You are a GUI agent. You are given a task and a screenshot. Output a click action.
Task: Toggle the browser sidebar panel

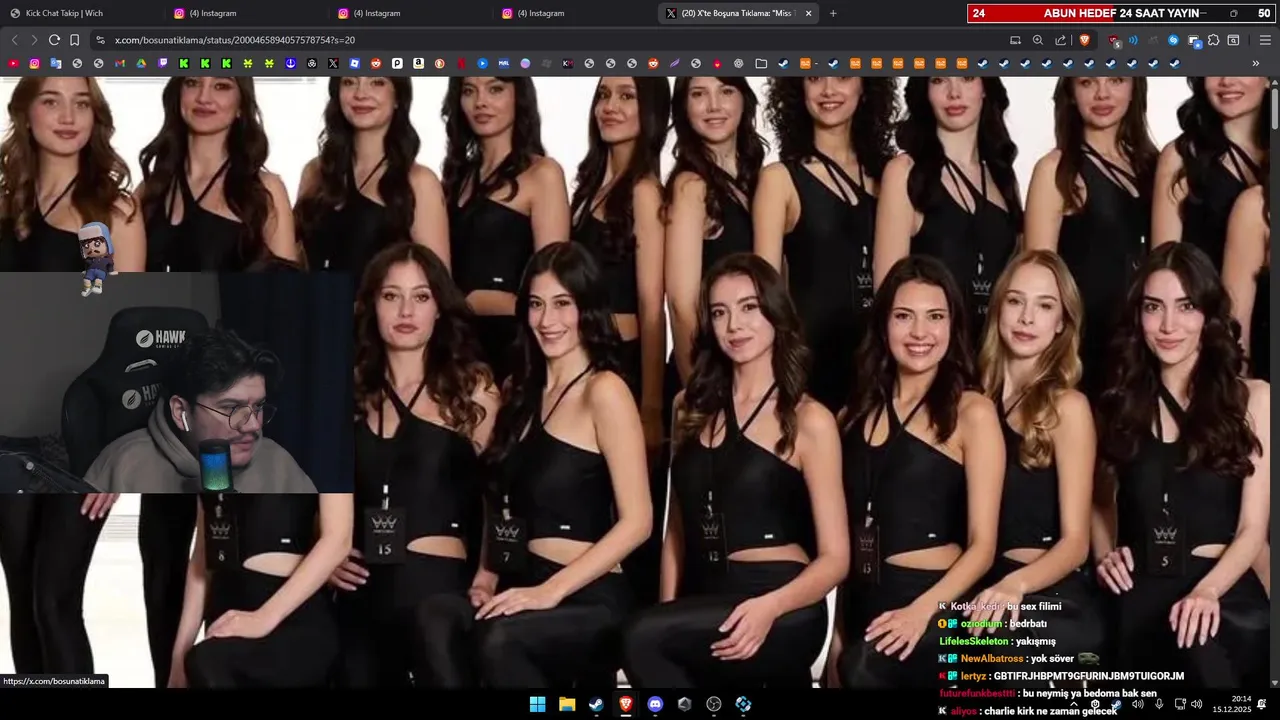point(1233,40)
